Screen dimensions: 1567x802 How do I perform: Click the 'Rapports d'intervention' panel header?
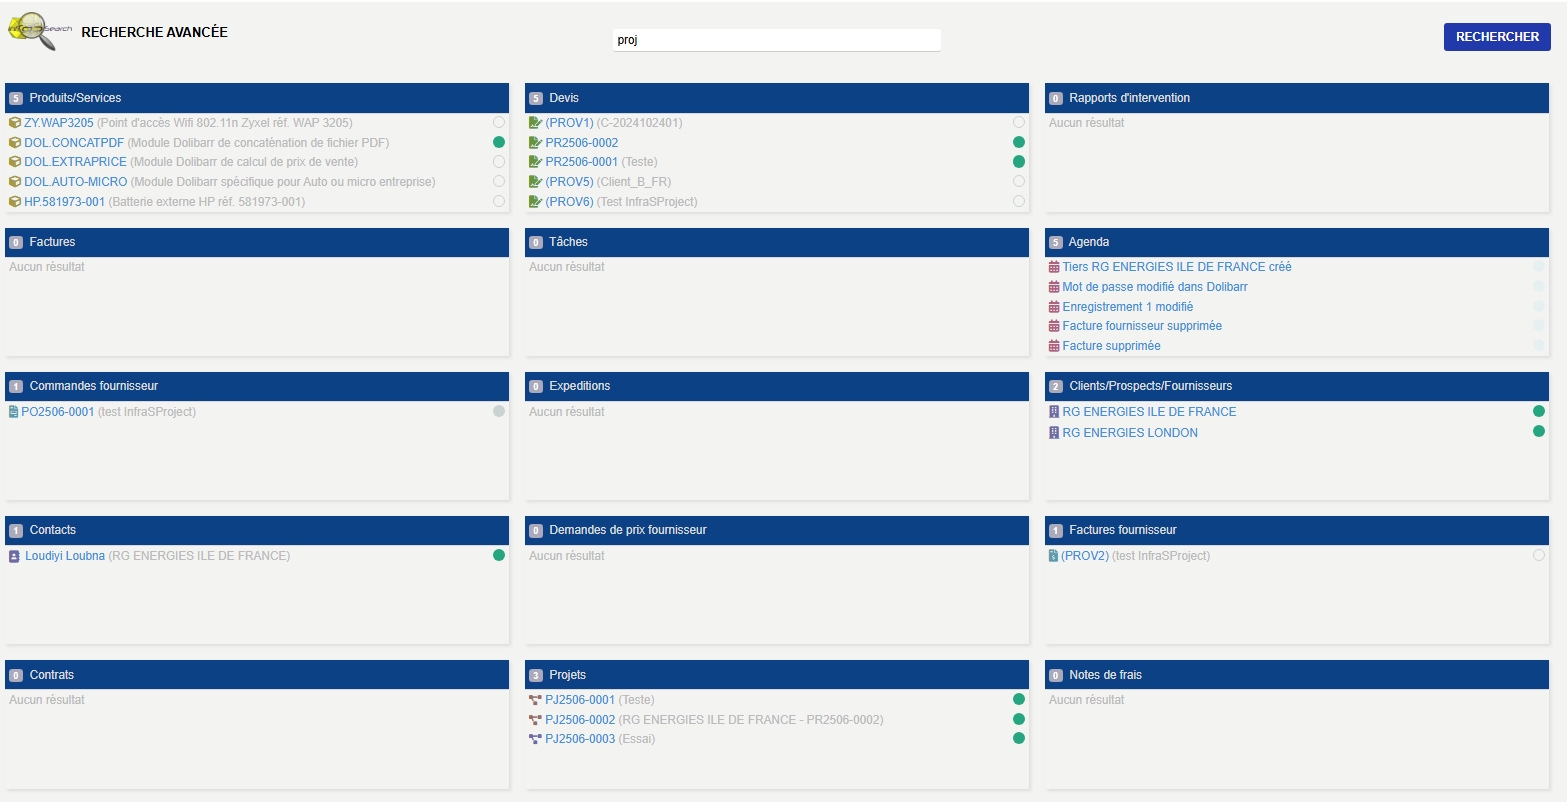(1297, 98)
